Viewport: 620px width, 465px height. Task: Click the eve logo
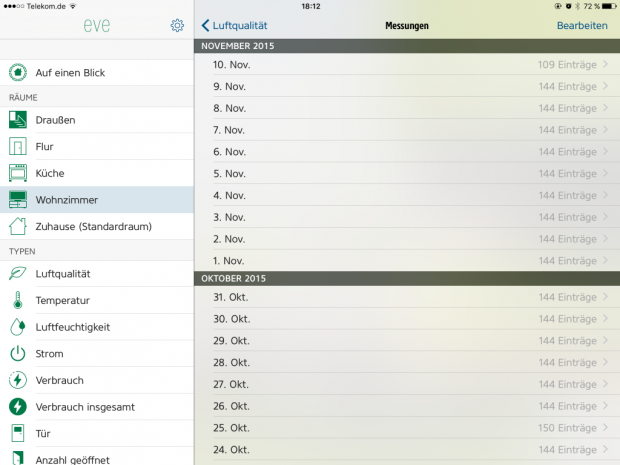point(97,26)
